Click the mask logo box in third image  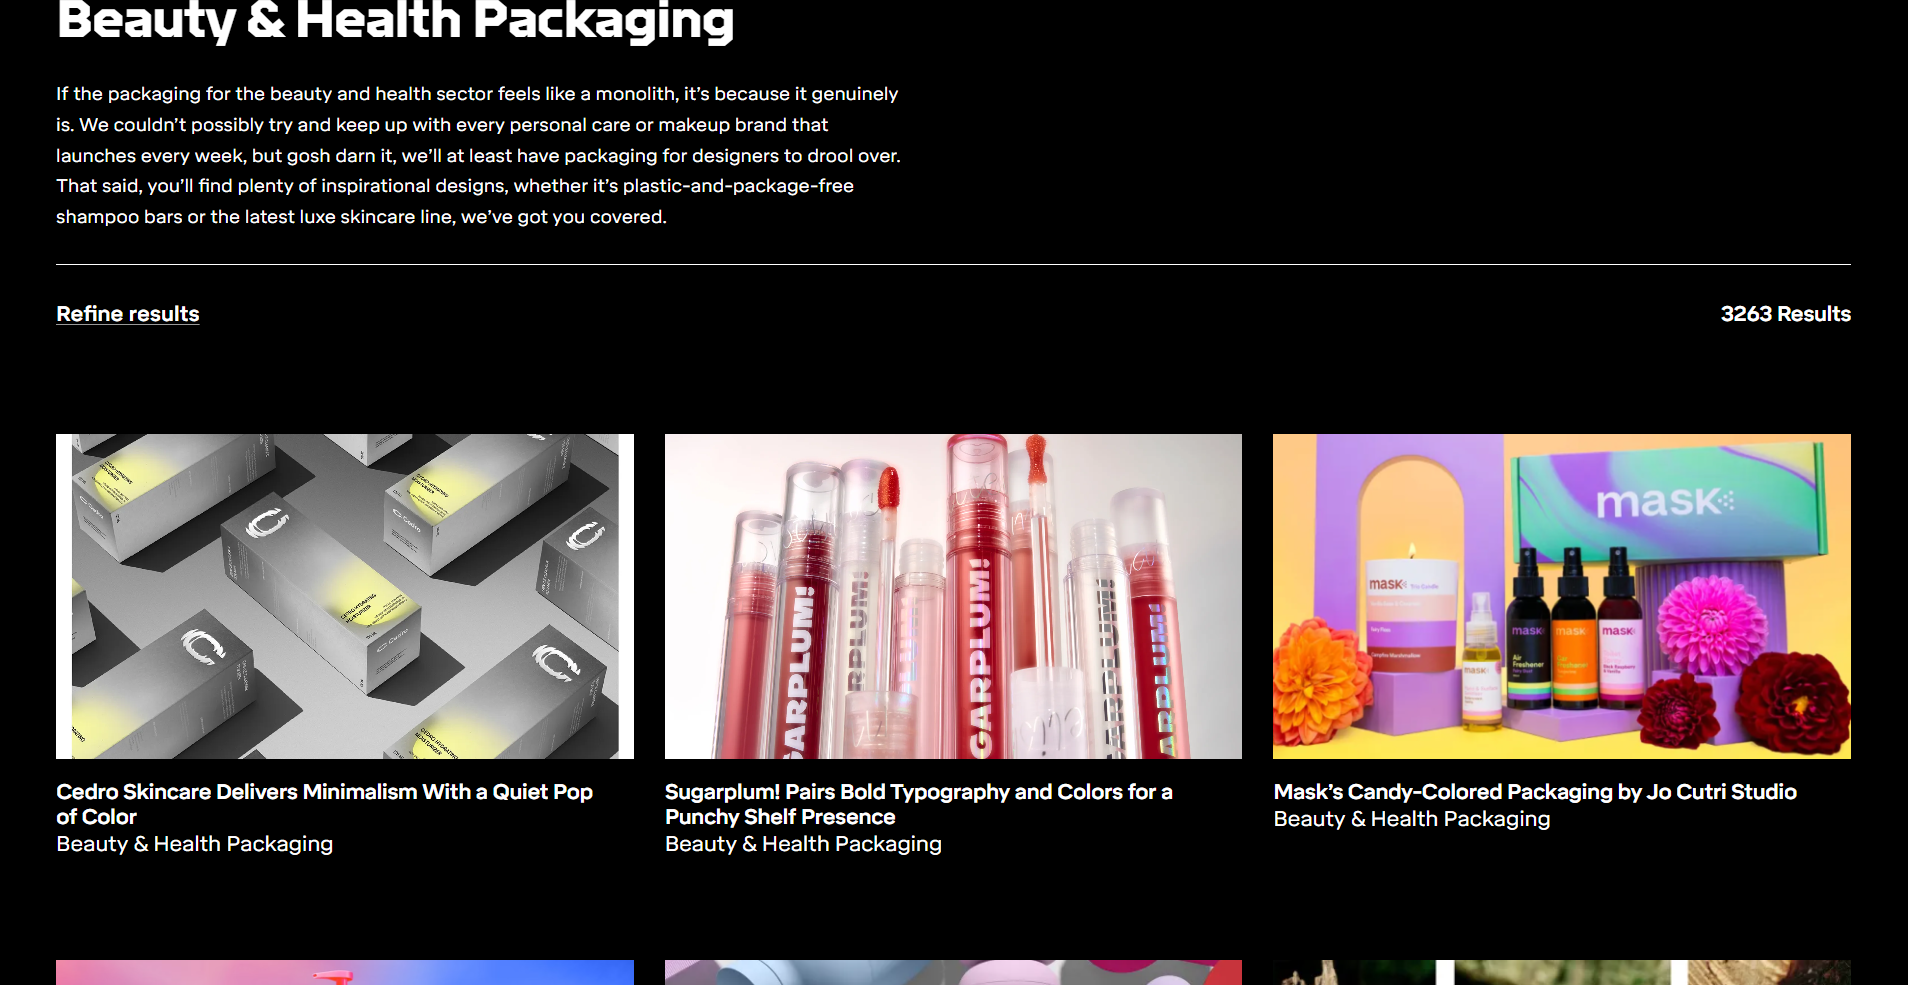[x=1668, y=500]
